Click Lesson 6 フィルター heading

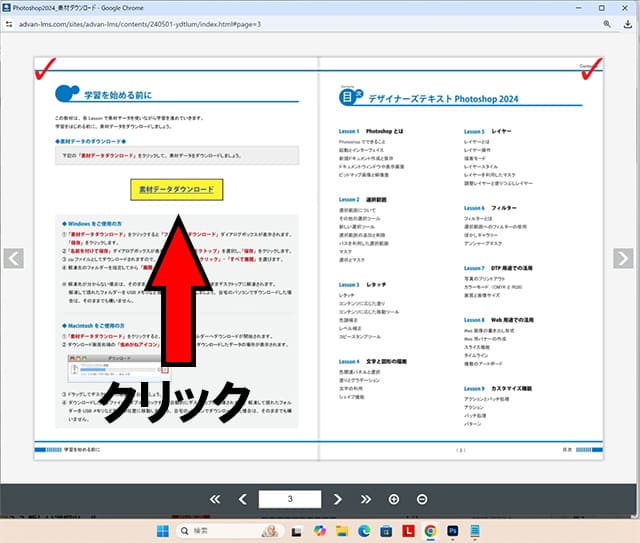click(x=490, y=208)
